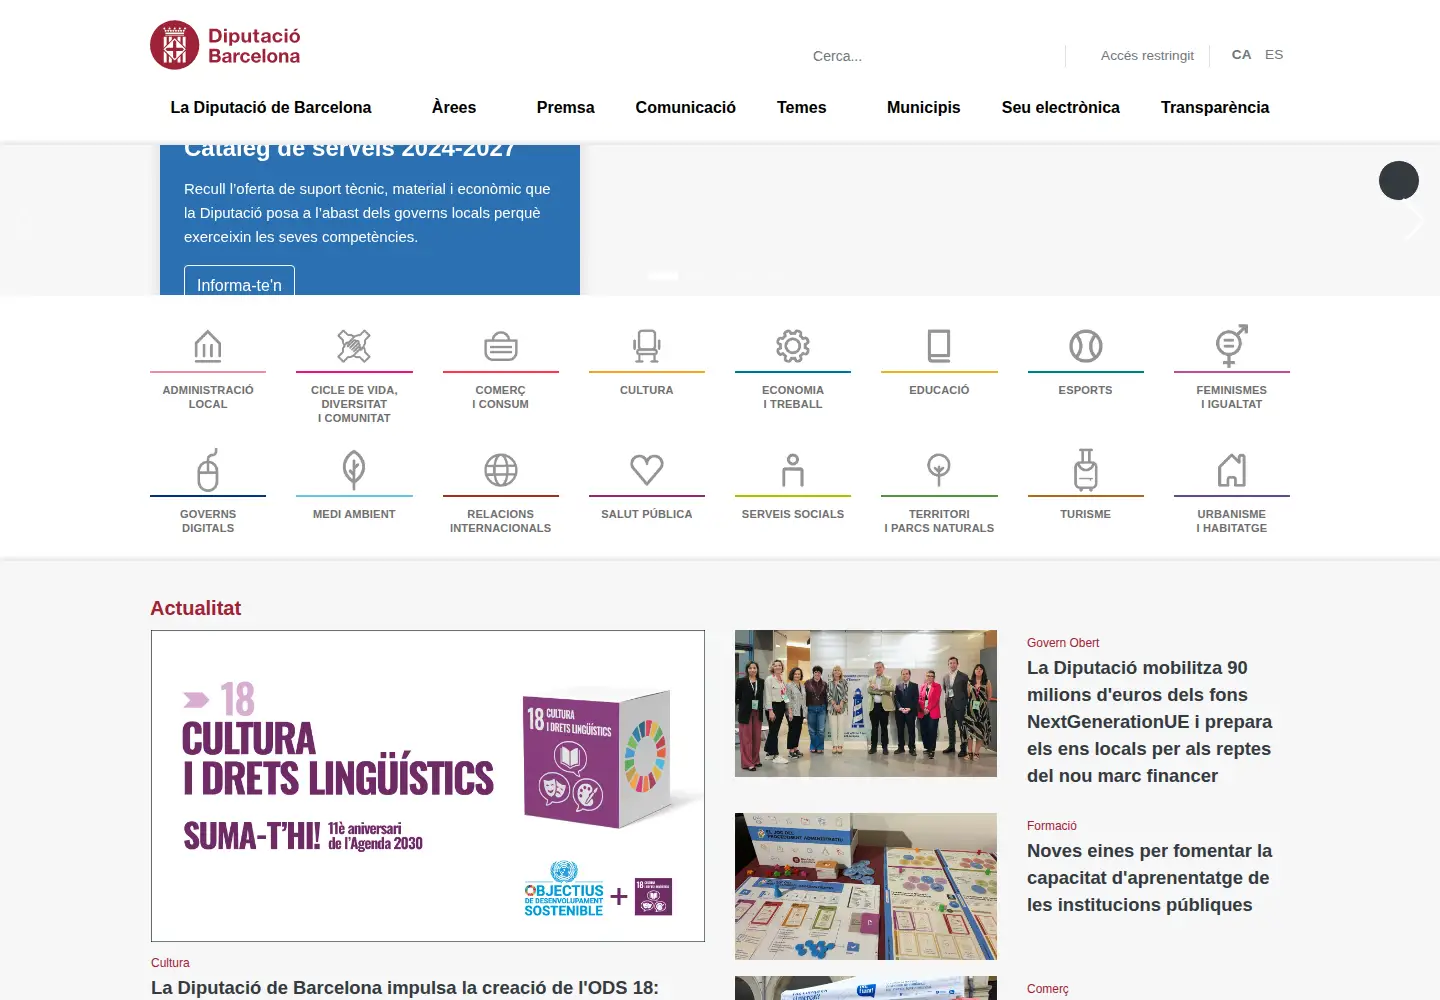Open the Temes menu
Screen dimensions: 1440x1000
[802, 107]
